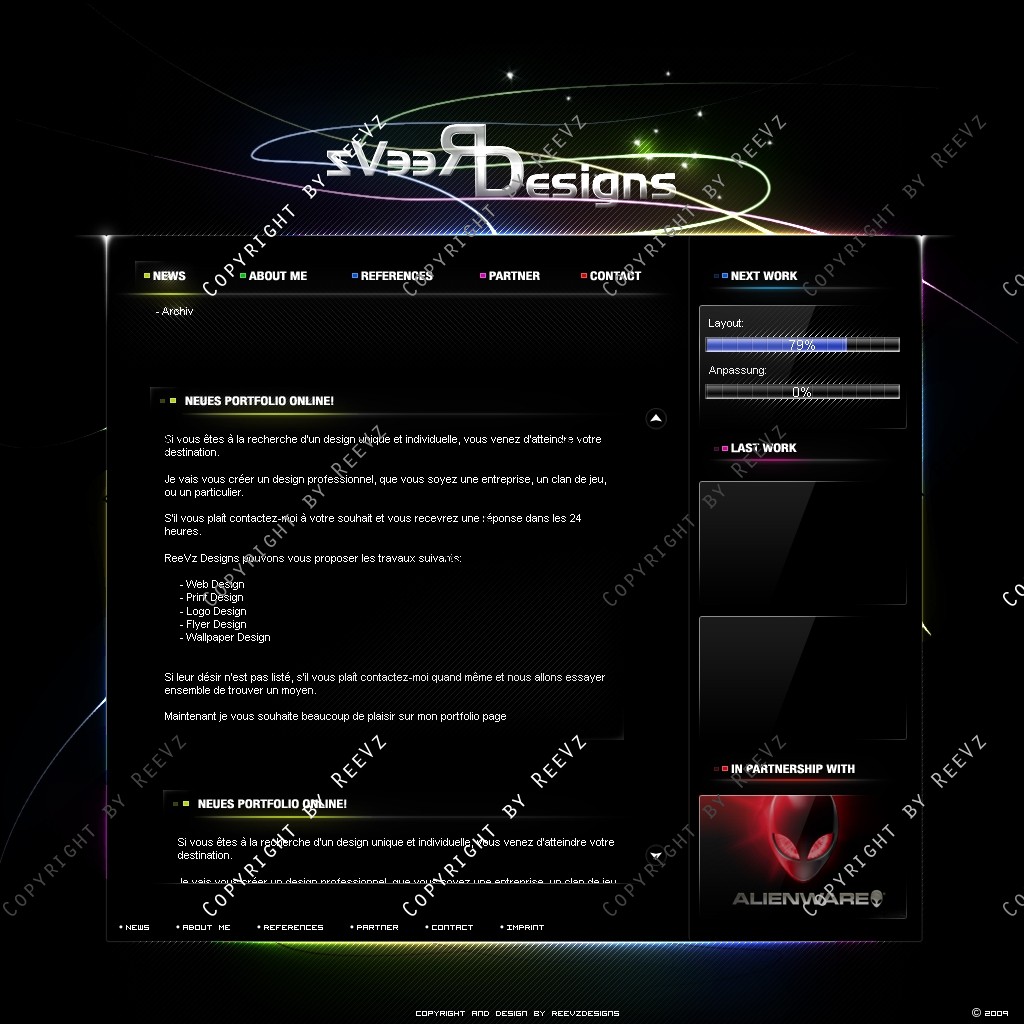The image size is (1024, 1024).
Task: Open the Contact page from the top menu
Action: coord(615,276)
